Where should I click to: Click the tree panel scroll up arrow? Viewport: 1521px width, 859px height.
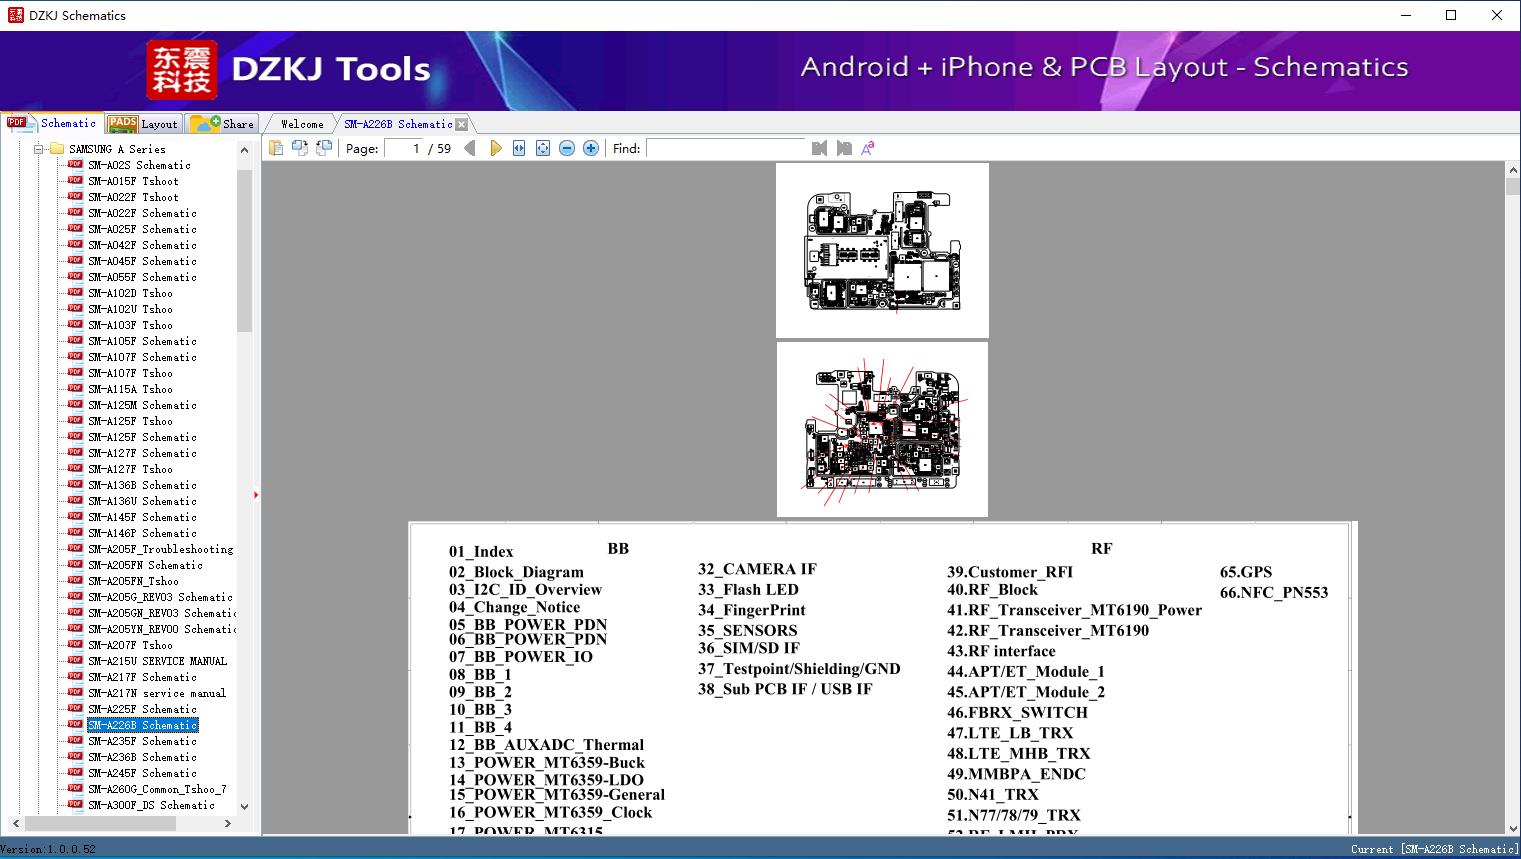point(244,150)
